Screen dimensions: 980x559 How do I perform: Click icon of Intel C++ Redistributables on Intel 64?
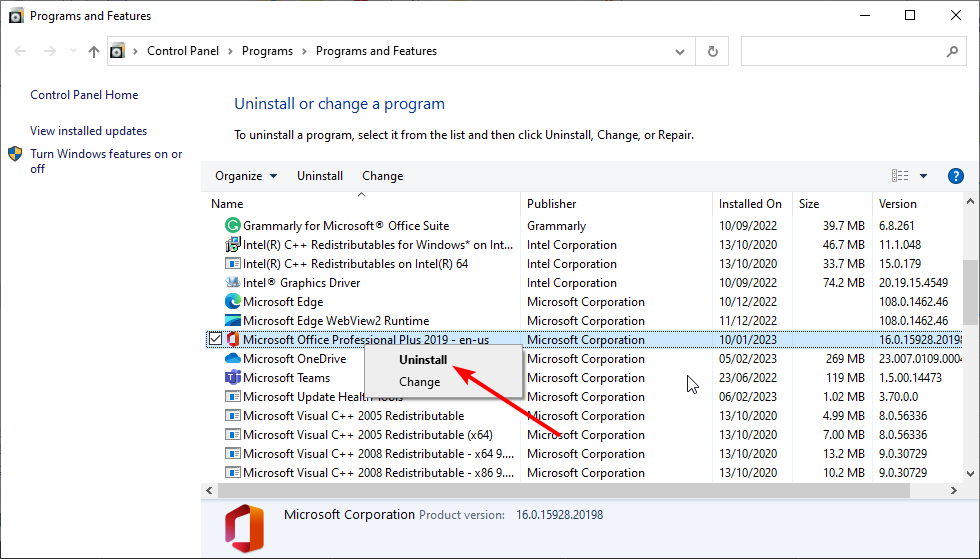pos(232,263)
